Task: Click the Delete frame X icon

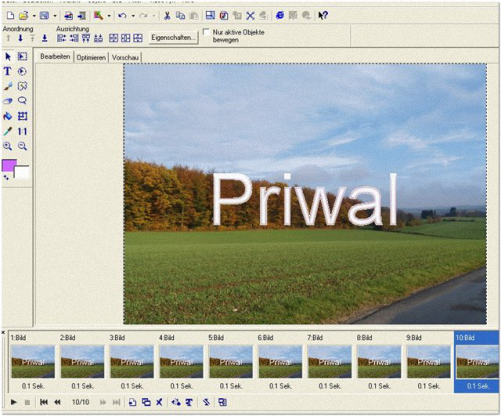Action: coord(159,402)
